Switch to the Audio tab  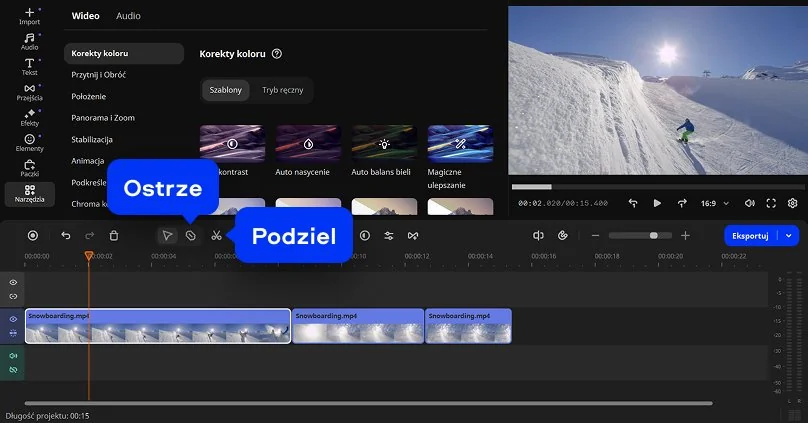click(128, 16)
